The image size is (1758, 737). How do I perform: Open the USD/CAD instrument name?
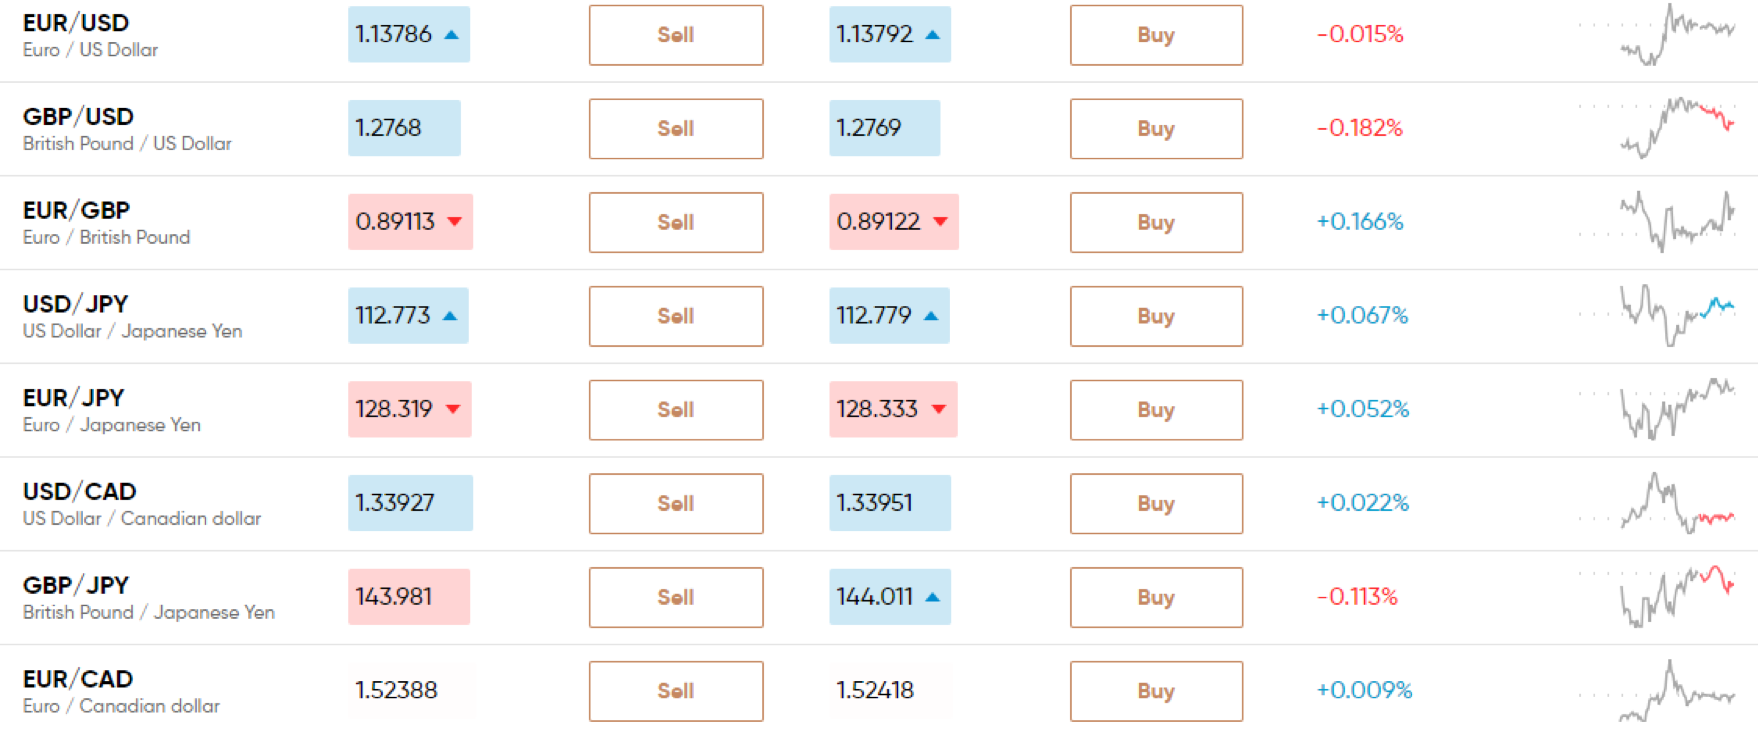pyautogui.click(x=80, y=491)
